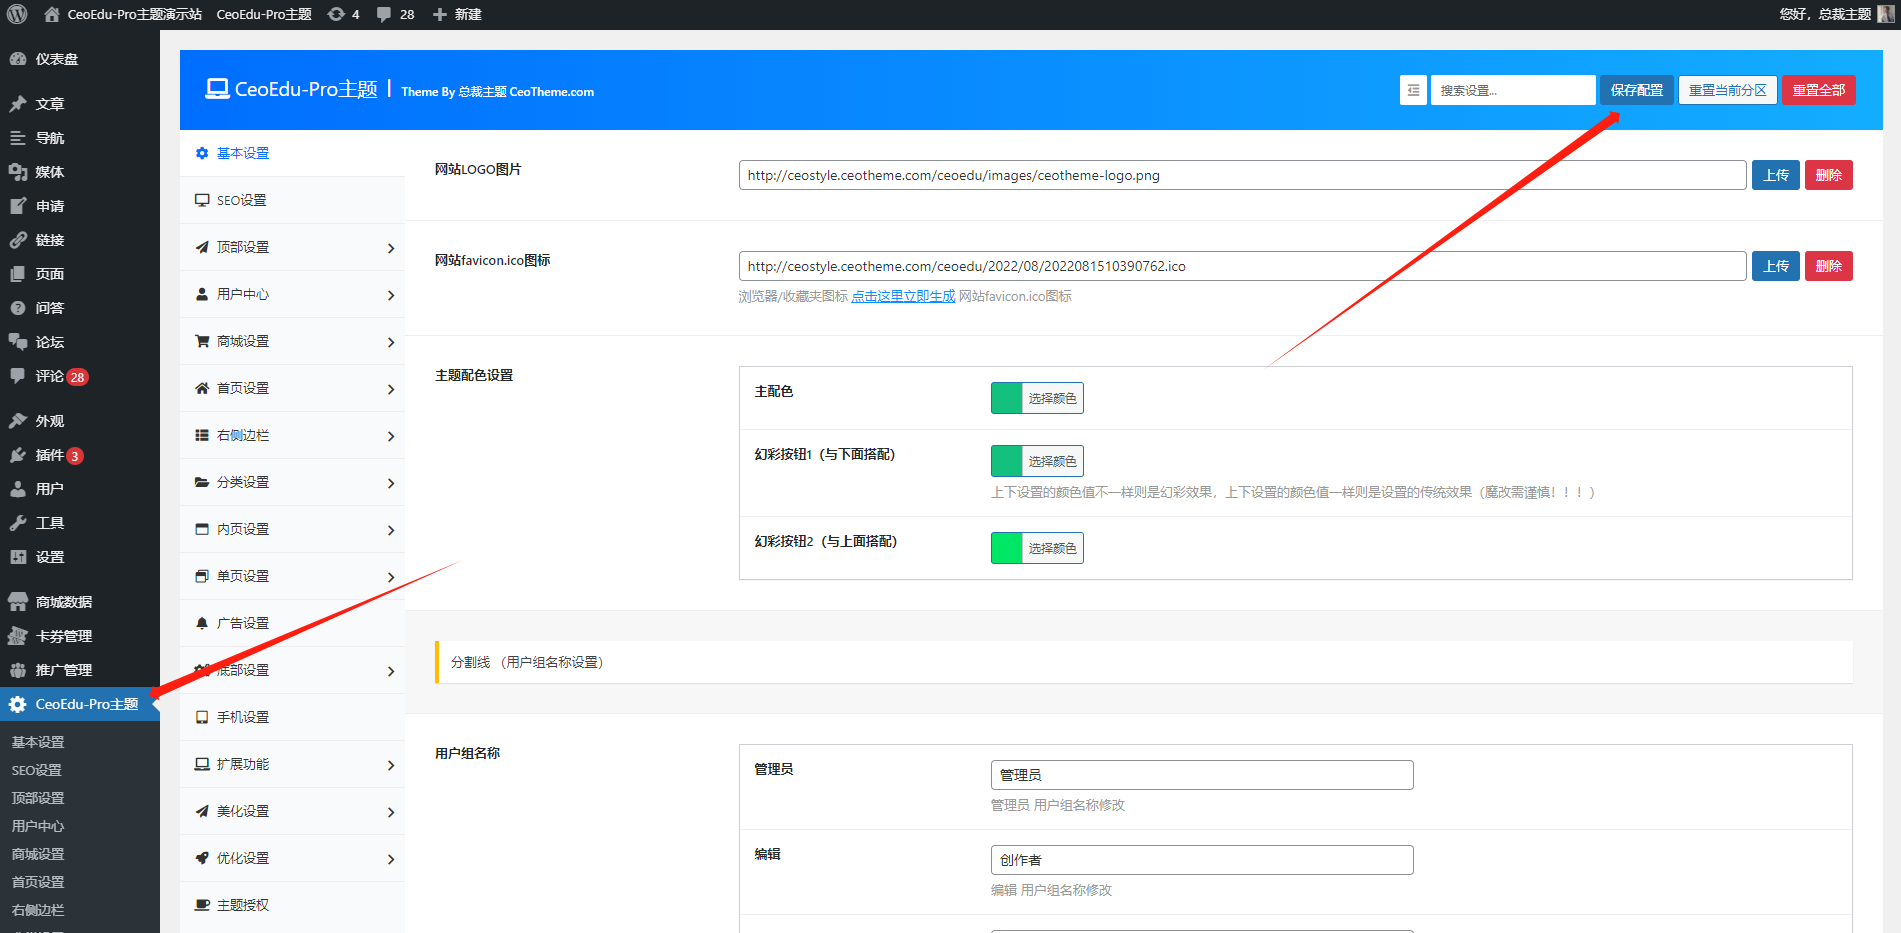
Task: Expand the 美化设置 chevron
Action: click(391, 812)
